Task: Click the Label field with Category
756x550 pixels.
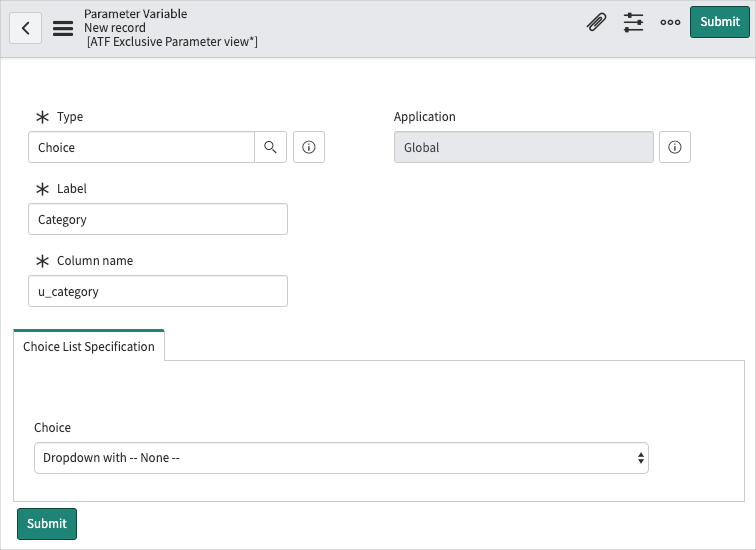Action: tap(158, 219)
